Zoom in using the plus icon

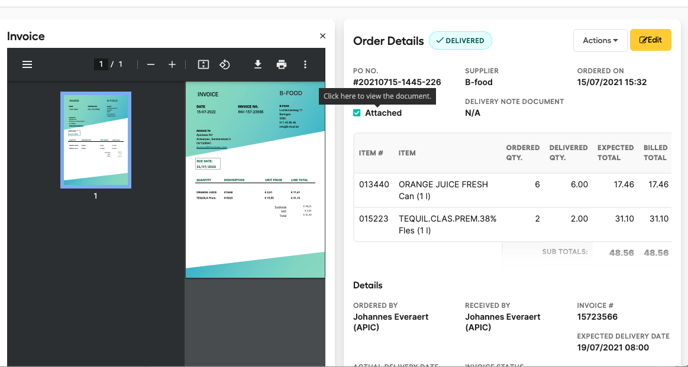point(172,65)
